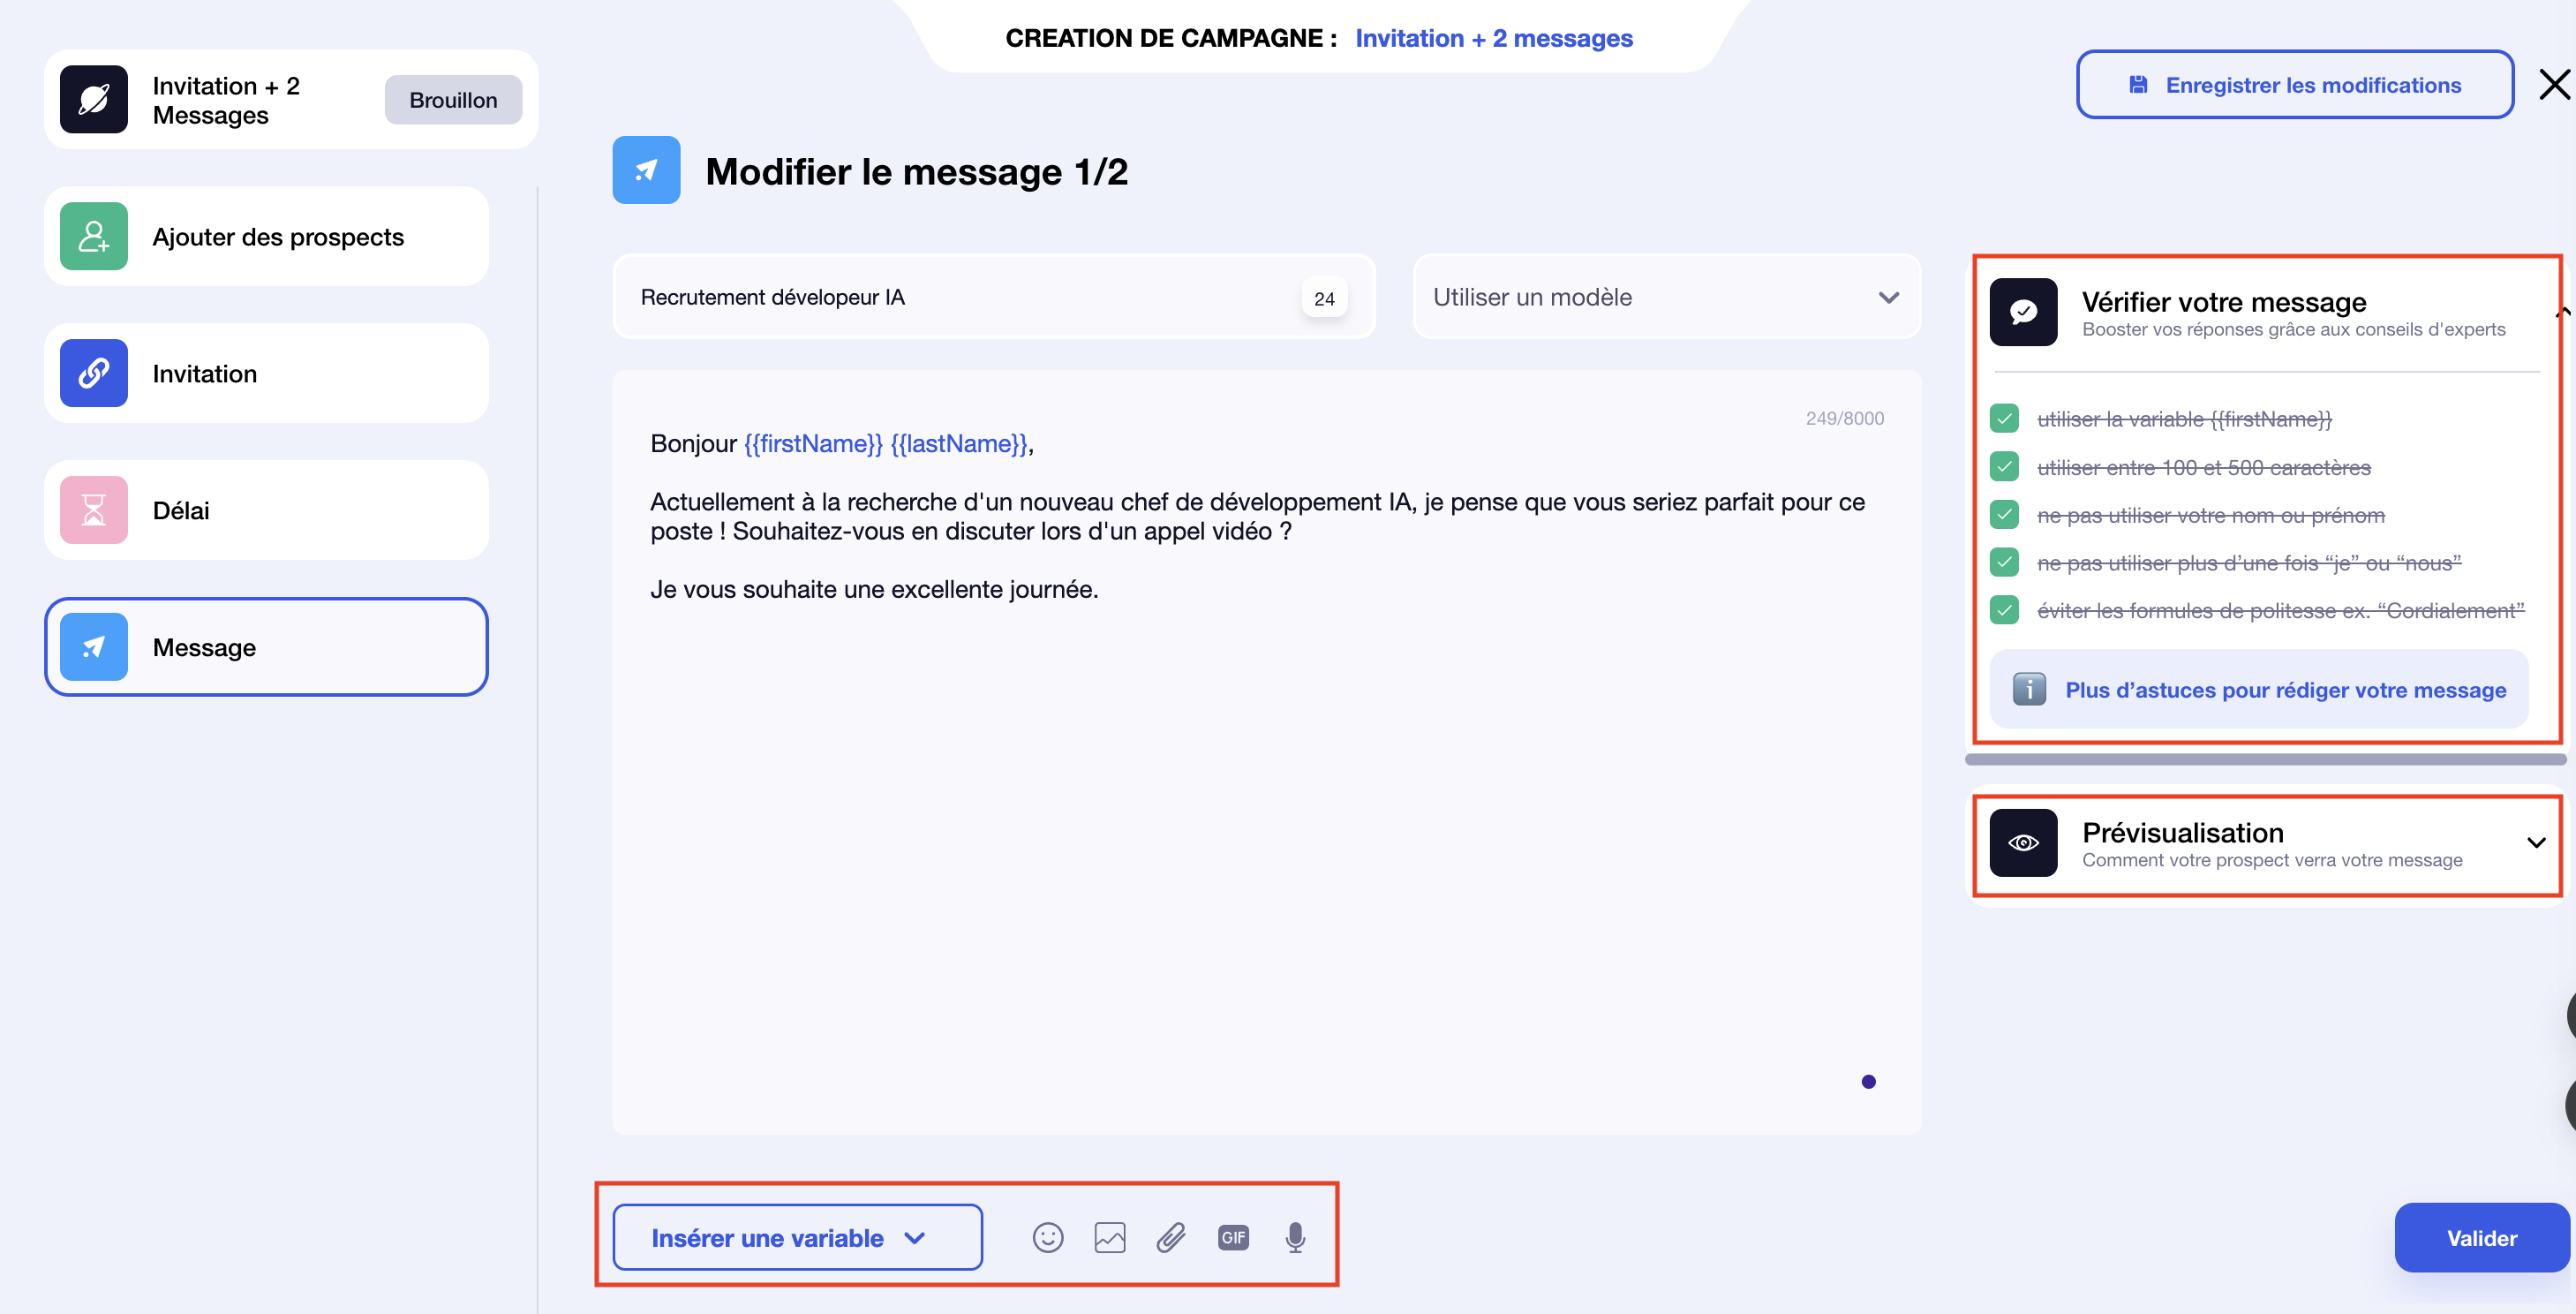Click the horizontal scrollbar under the verify panel
This screenshot has width=2576, height=1314.
coord(2264,760)
